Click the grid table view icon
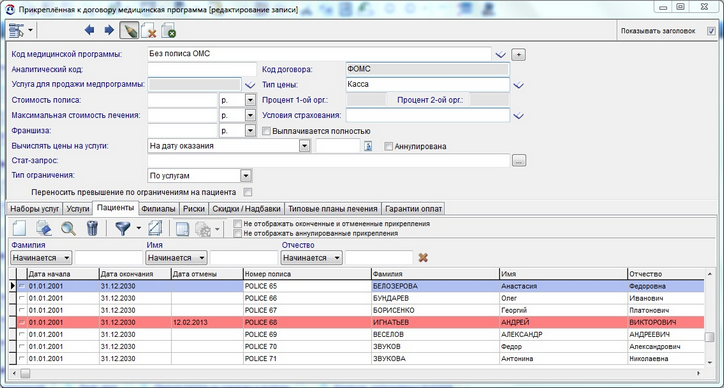724x388 pixels. [x=182, y=228]
